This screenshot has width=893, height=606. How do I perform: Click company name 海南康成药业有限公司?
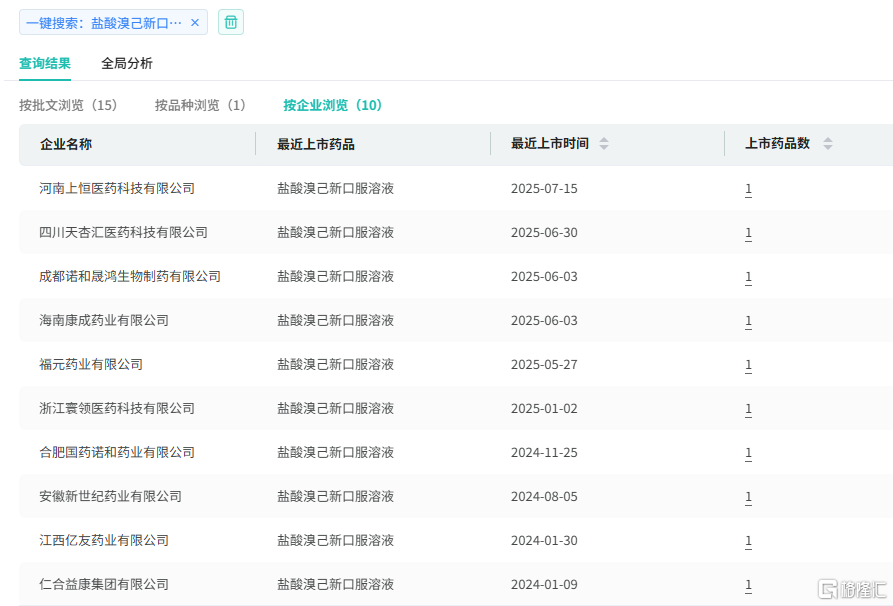[104, 321]
